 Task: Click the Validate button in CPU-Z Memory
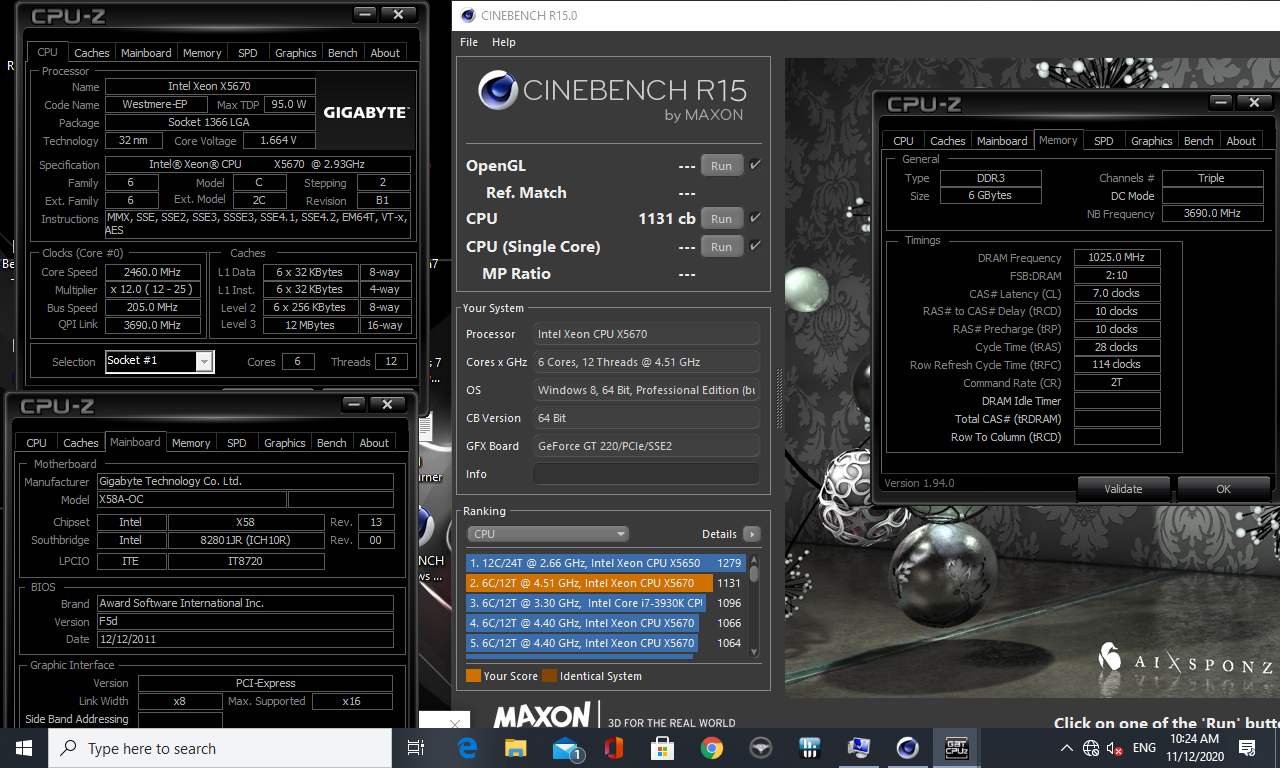[1123, 489]
